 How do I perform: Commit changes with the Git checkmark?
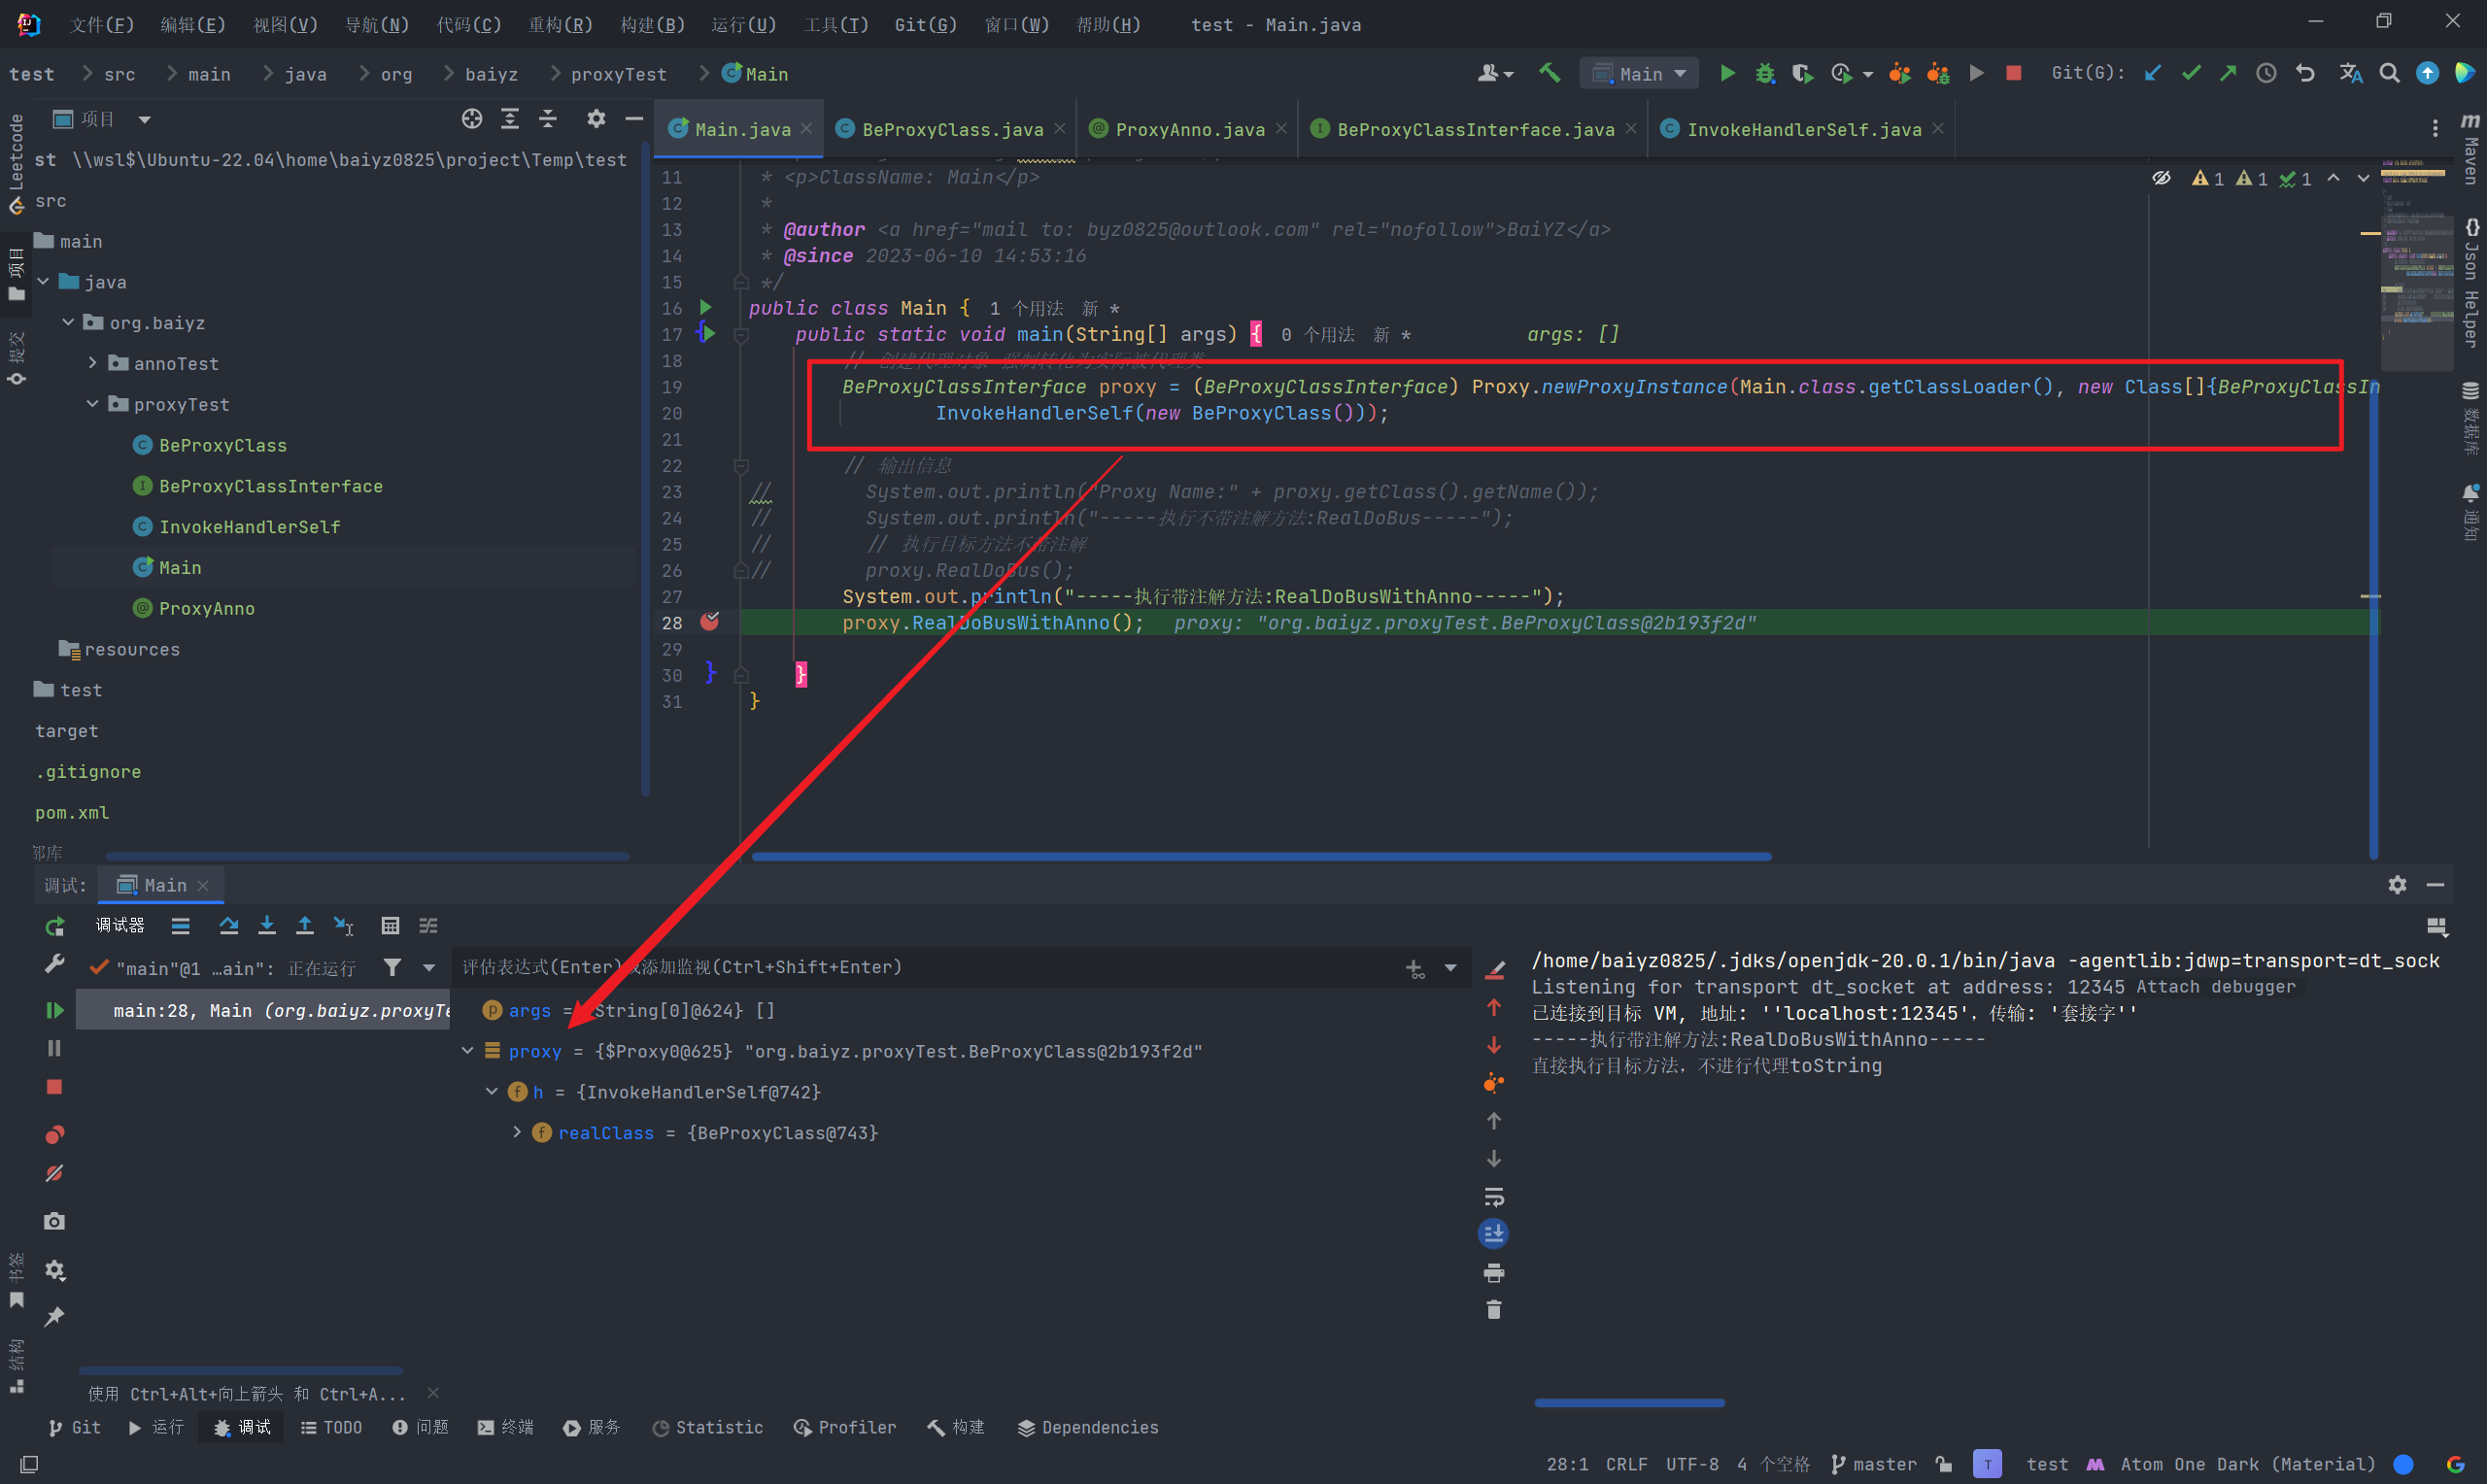(2191, 73)
